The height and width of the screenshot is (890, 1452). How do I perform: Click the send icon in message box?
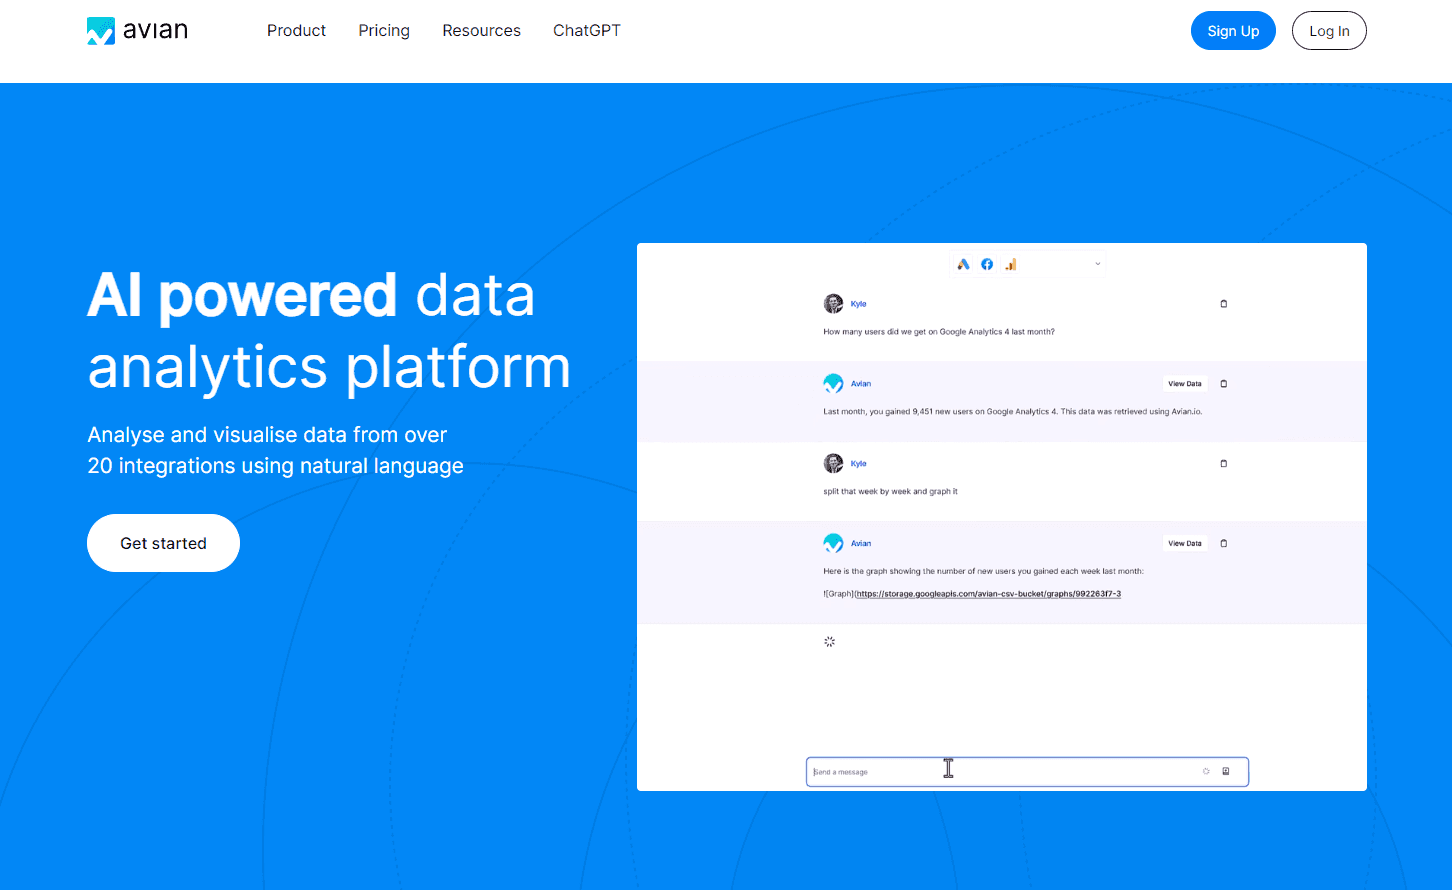click(1226, 772)
